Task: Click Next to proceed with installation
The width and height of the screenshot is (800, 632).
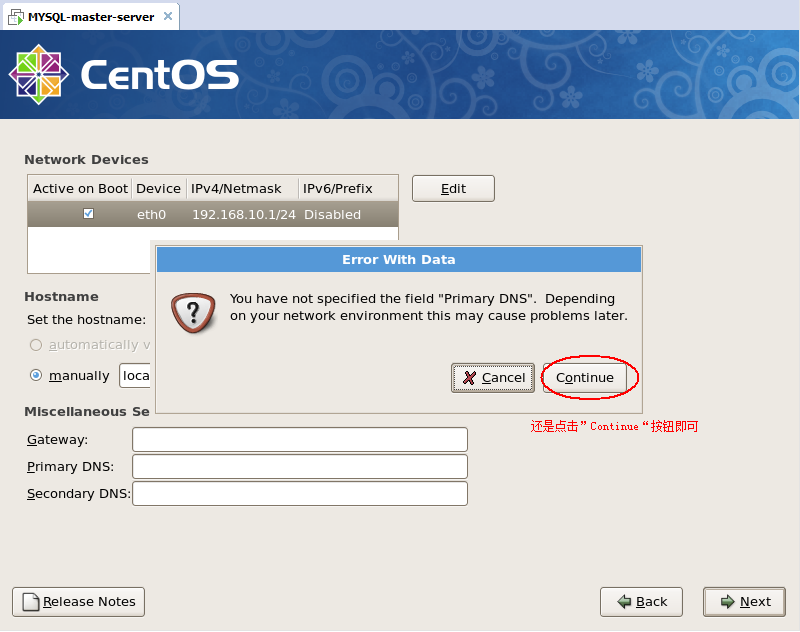Action: coord(744,602)
